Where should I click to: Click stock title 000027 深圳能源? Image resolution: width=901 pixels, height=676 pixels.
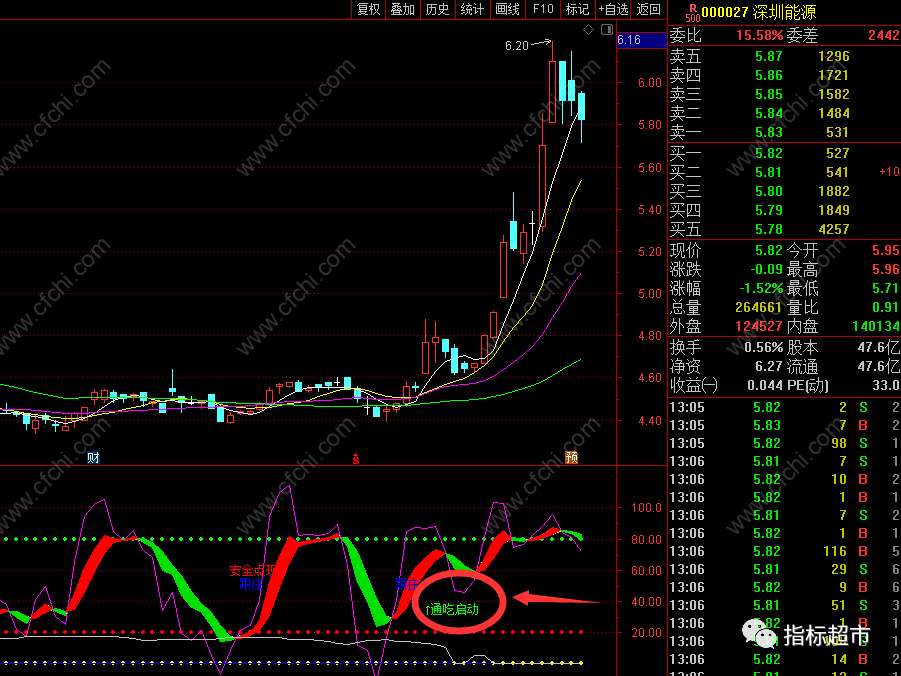(758, 12)
